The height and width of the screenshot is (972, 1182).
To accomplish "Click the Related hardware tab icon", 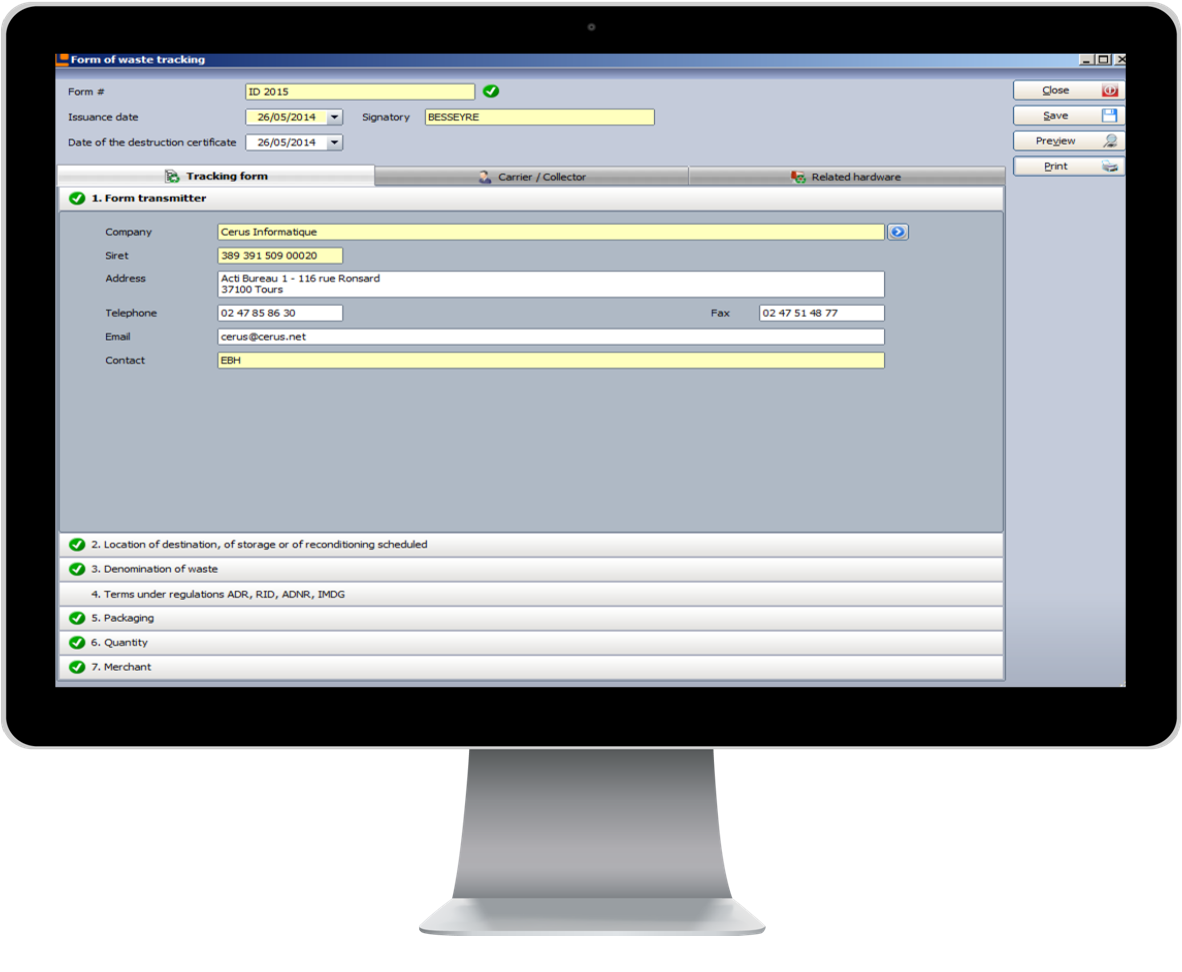I will 798,176.
